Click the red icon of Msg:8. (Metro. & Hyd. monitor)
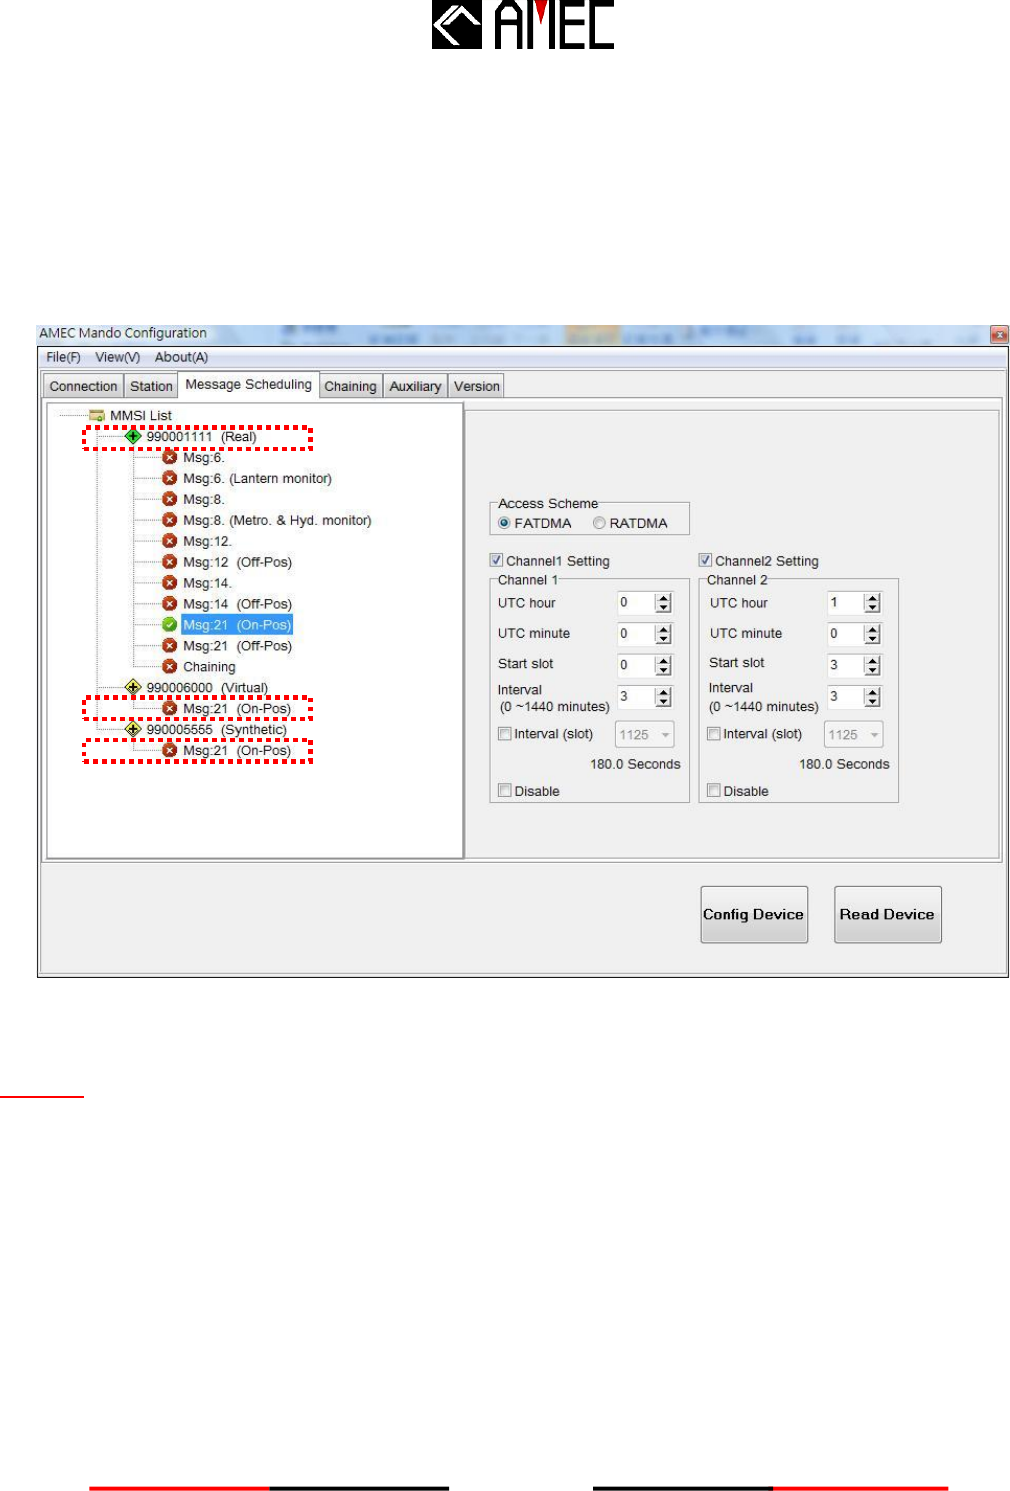The height and width of the screenshot is (1491, 1010). click(x=170, y=520)
